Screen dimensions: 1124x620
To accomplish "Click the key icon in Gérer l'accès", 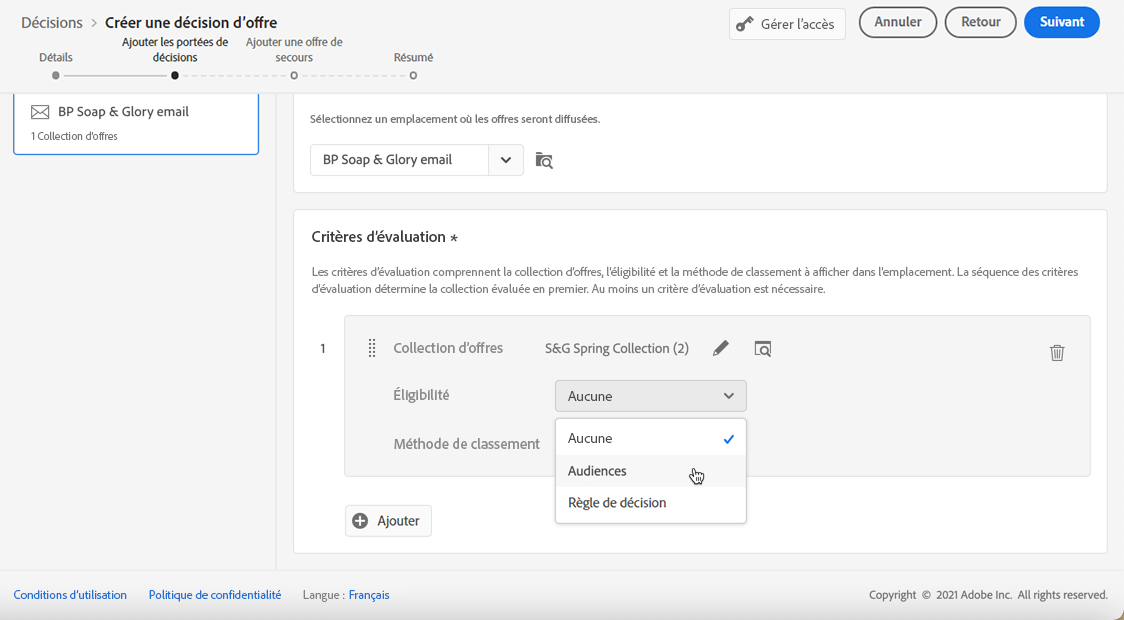I will coord(745,24).
